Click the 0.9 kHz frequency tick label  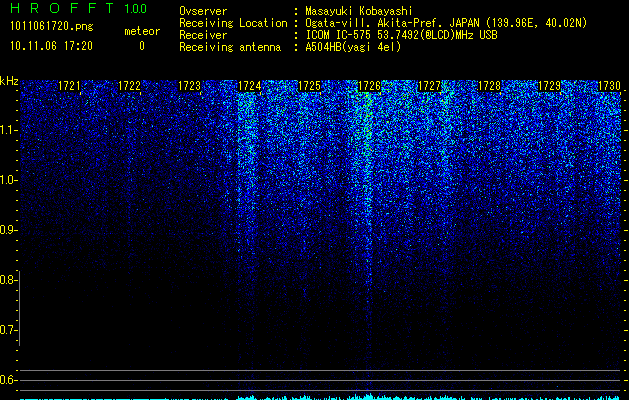[7, 230]
